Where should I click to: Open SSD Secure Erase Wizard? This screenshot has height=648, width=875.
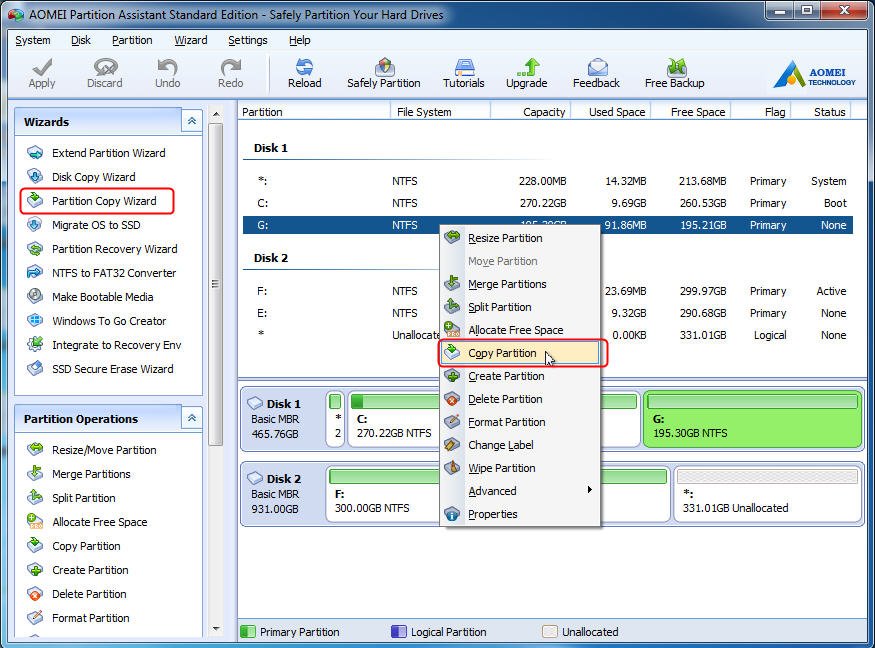[x=100, y=369]
